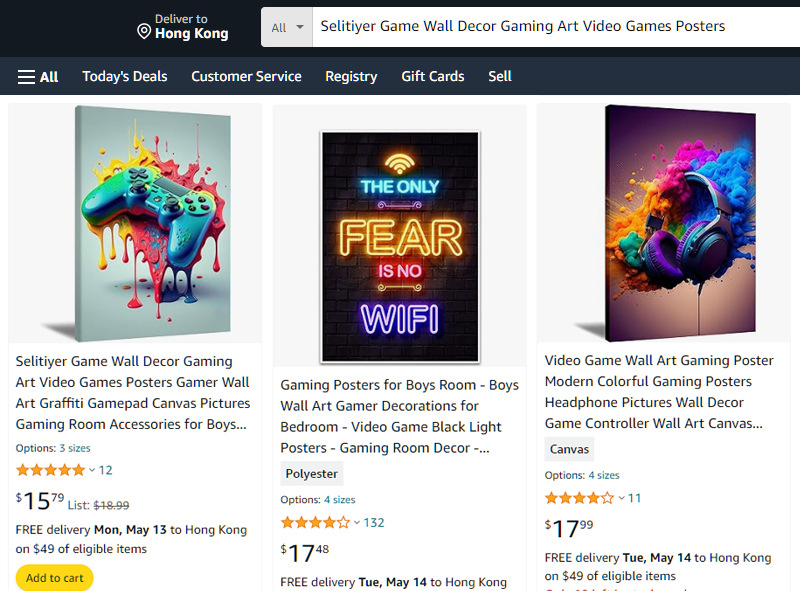Expand the All search category dropdown
This screenshot has width=800, height=591.
click(x=287, y=27)
